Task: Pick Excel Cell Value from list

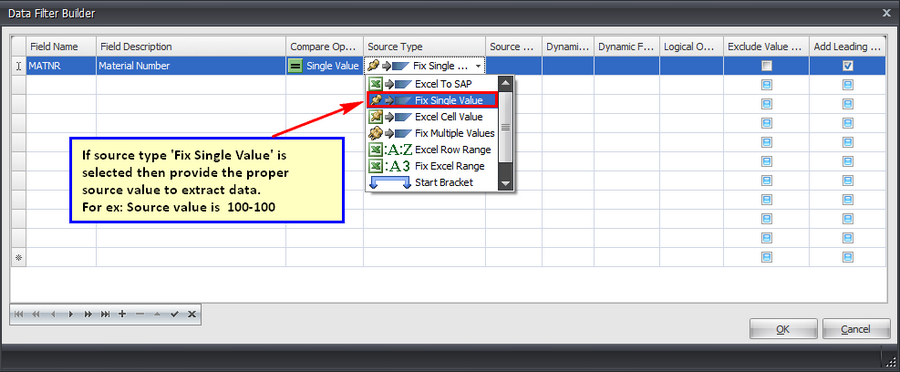Action: tap(432, 117)
